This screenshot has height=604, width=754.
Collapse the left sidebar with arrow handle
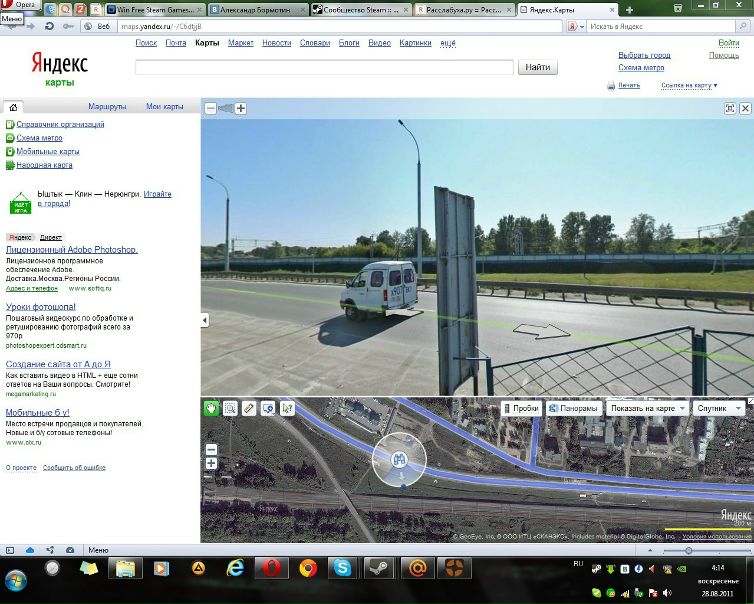coord(205,320)
